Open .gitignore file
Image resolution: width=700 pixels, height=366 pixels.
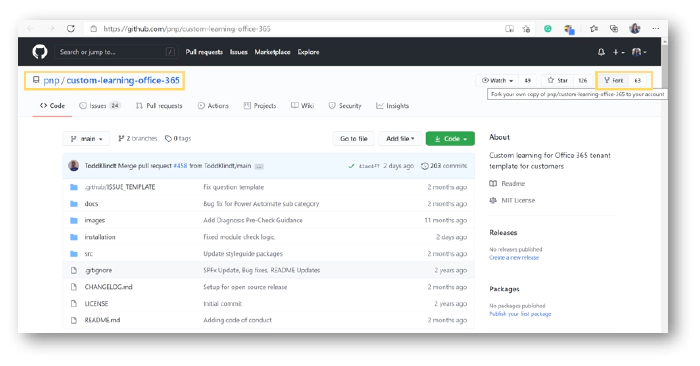click(x=98, y=270)
